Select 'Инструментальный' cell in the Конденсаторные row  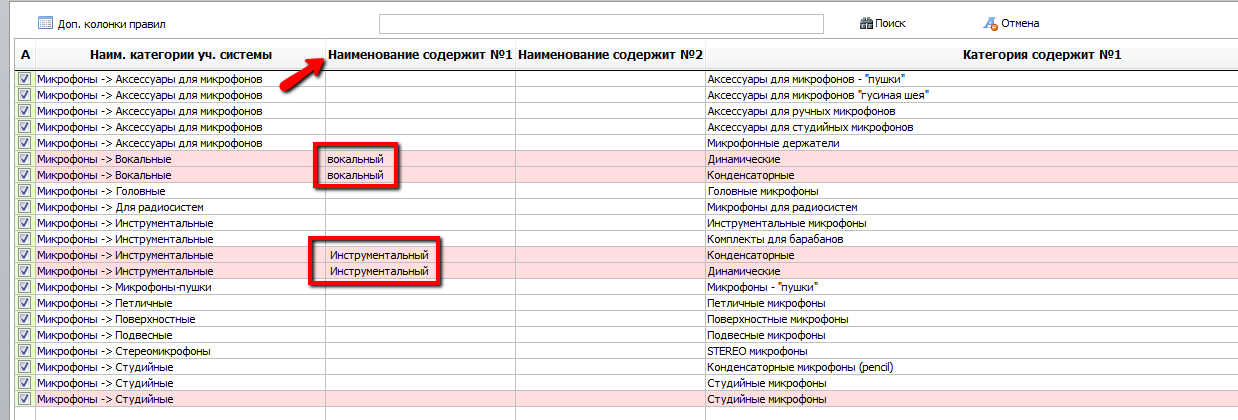pos(420,255)
